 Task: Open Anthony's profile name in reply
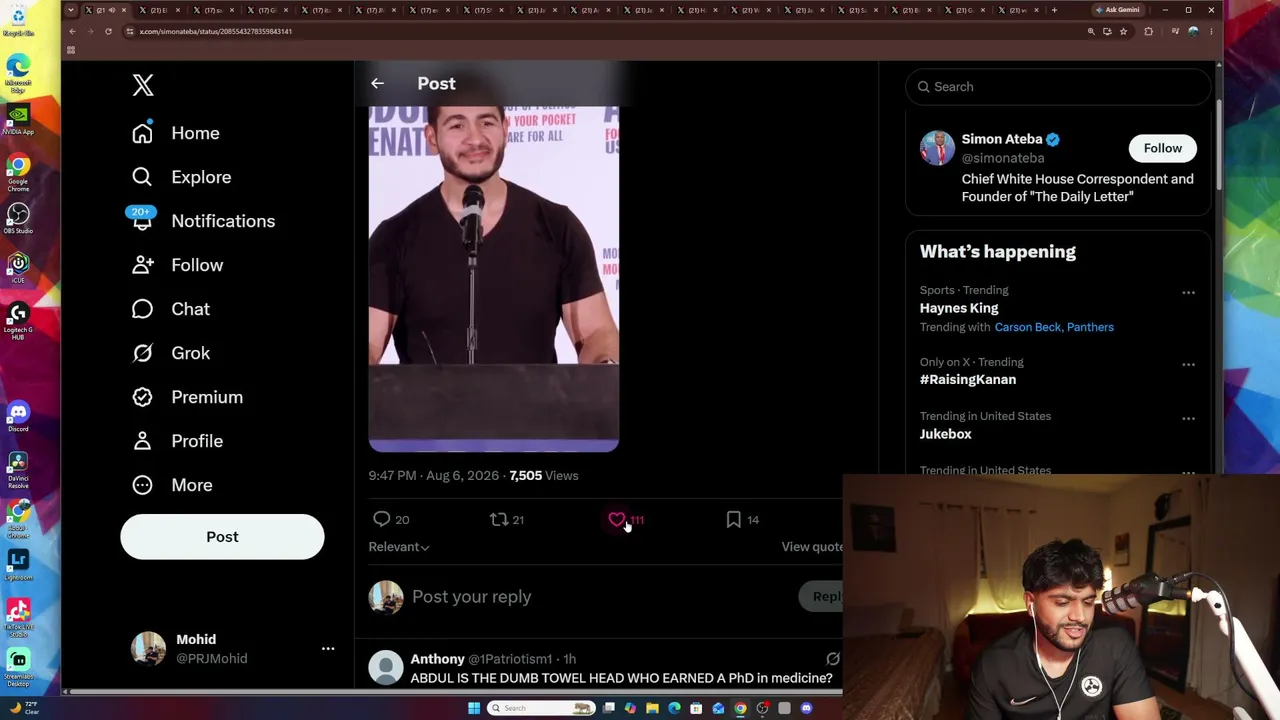coord(437,659)
